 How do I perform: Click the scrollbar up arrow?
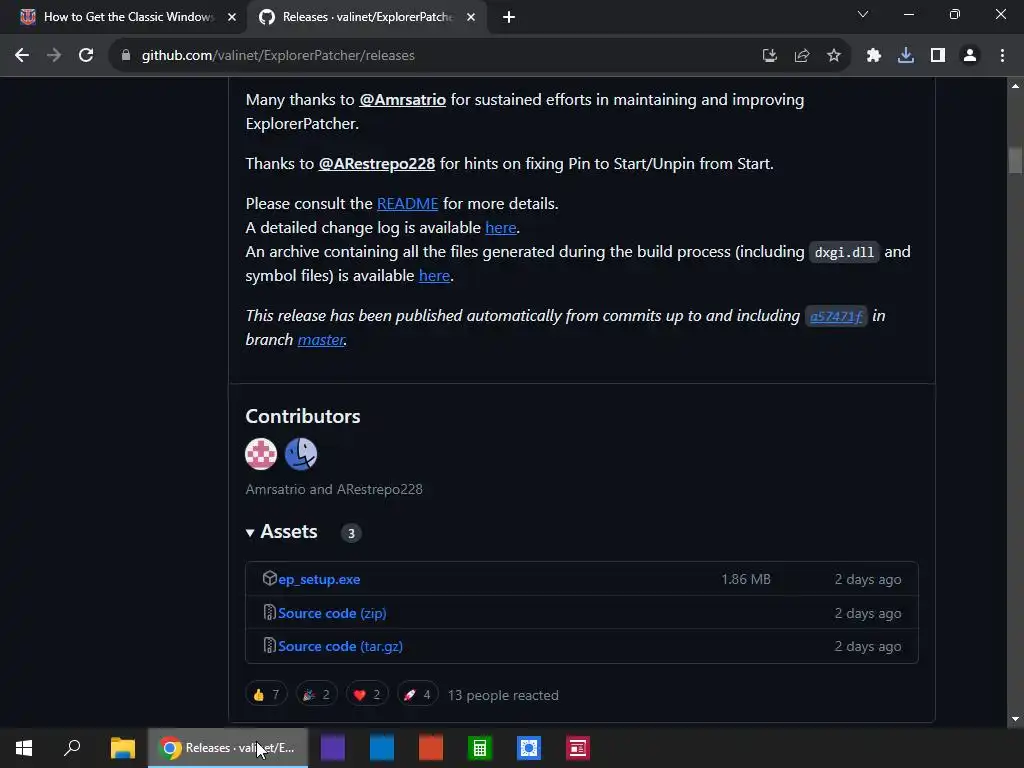click(1015, 86)
